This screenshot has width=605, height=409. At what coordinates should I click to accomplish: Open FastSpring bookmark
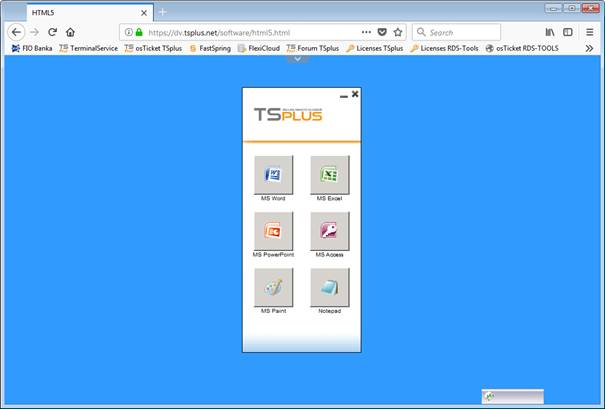tap(210, 48)
